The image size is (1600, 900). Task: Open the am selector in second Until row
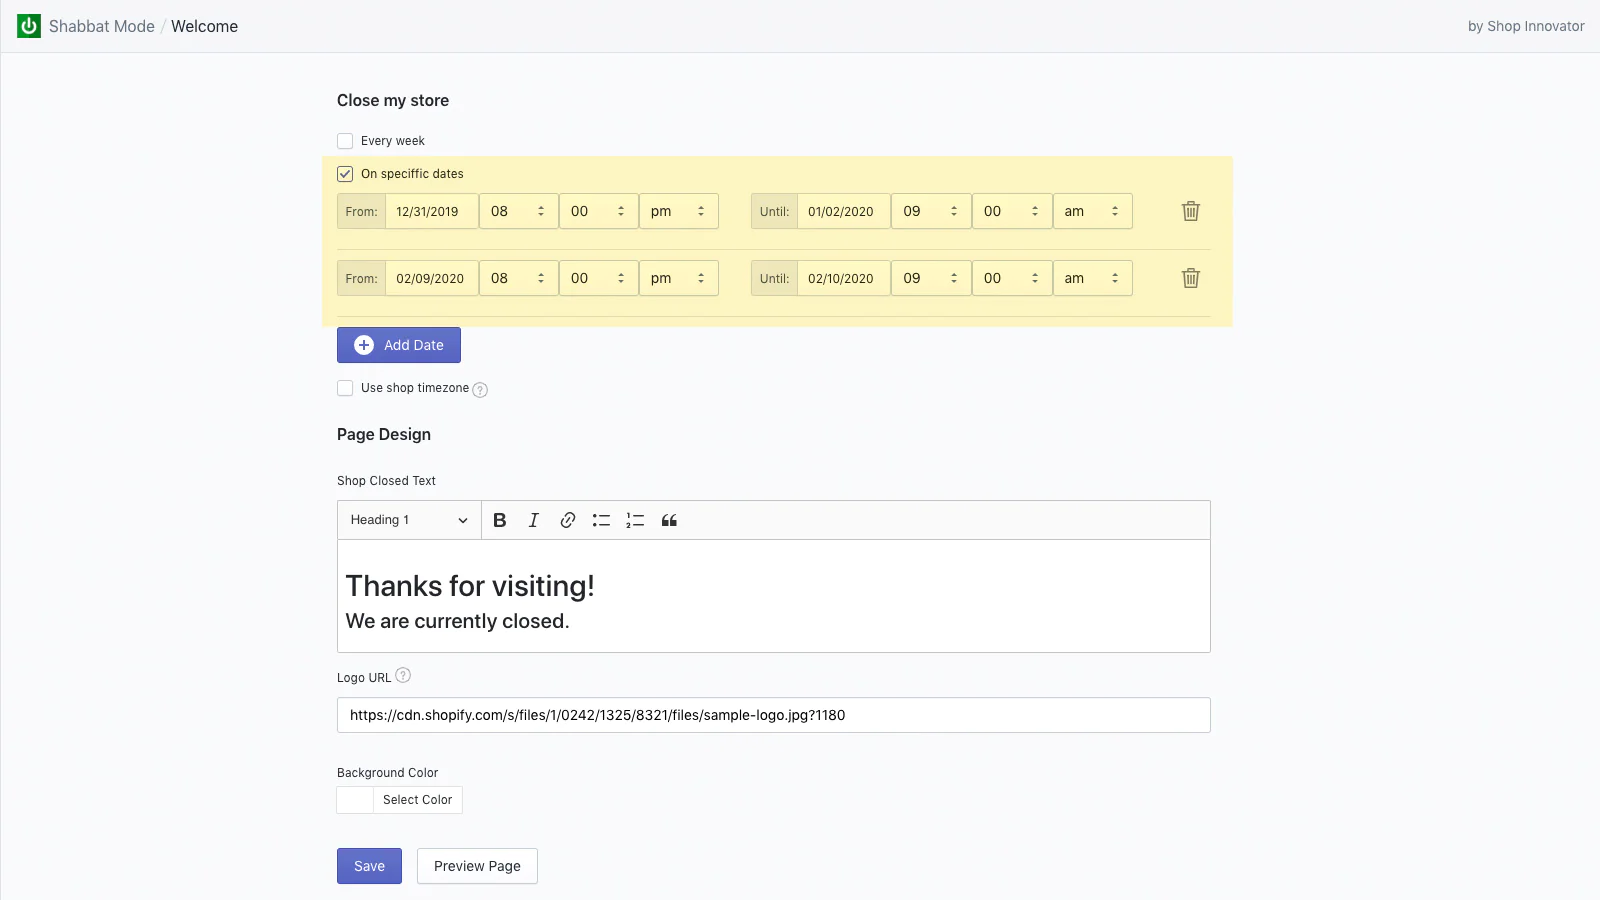coord(1092,278)
